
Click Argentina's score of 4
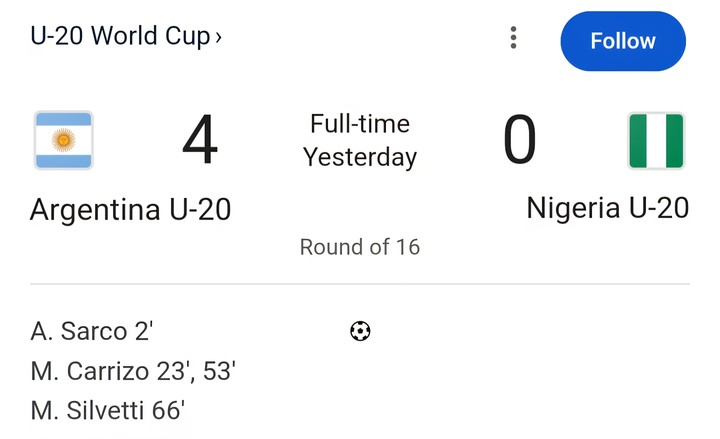coord(200,141)
